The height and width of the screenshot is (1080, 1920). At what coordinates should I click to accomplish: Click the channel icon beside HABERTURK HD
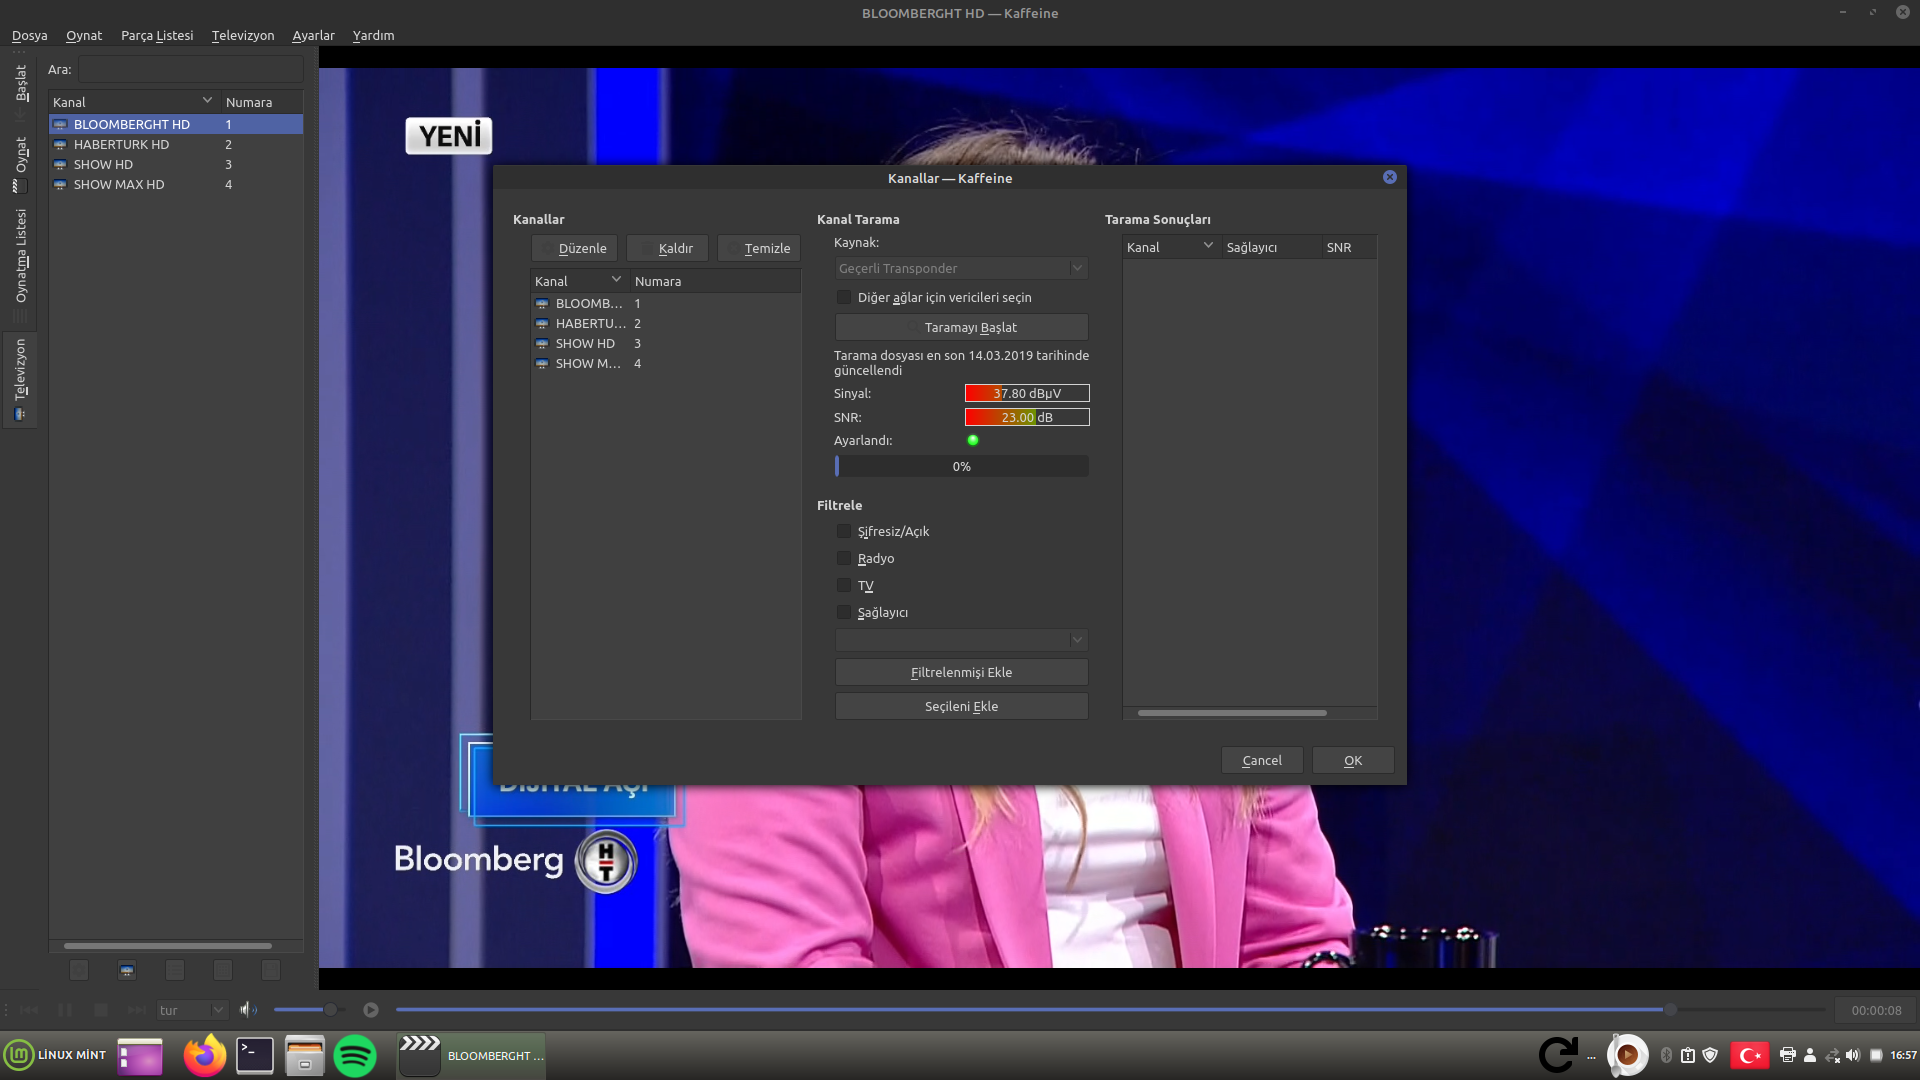[60, 145]
